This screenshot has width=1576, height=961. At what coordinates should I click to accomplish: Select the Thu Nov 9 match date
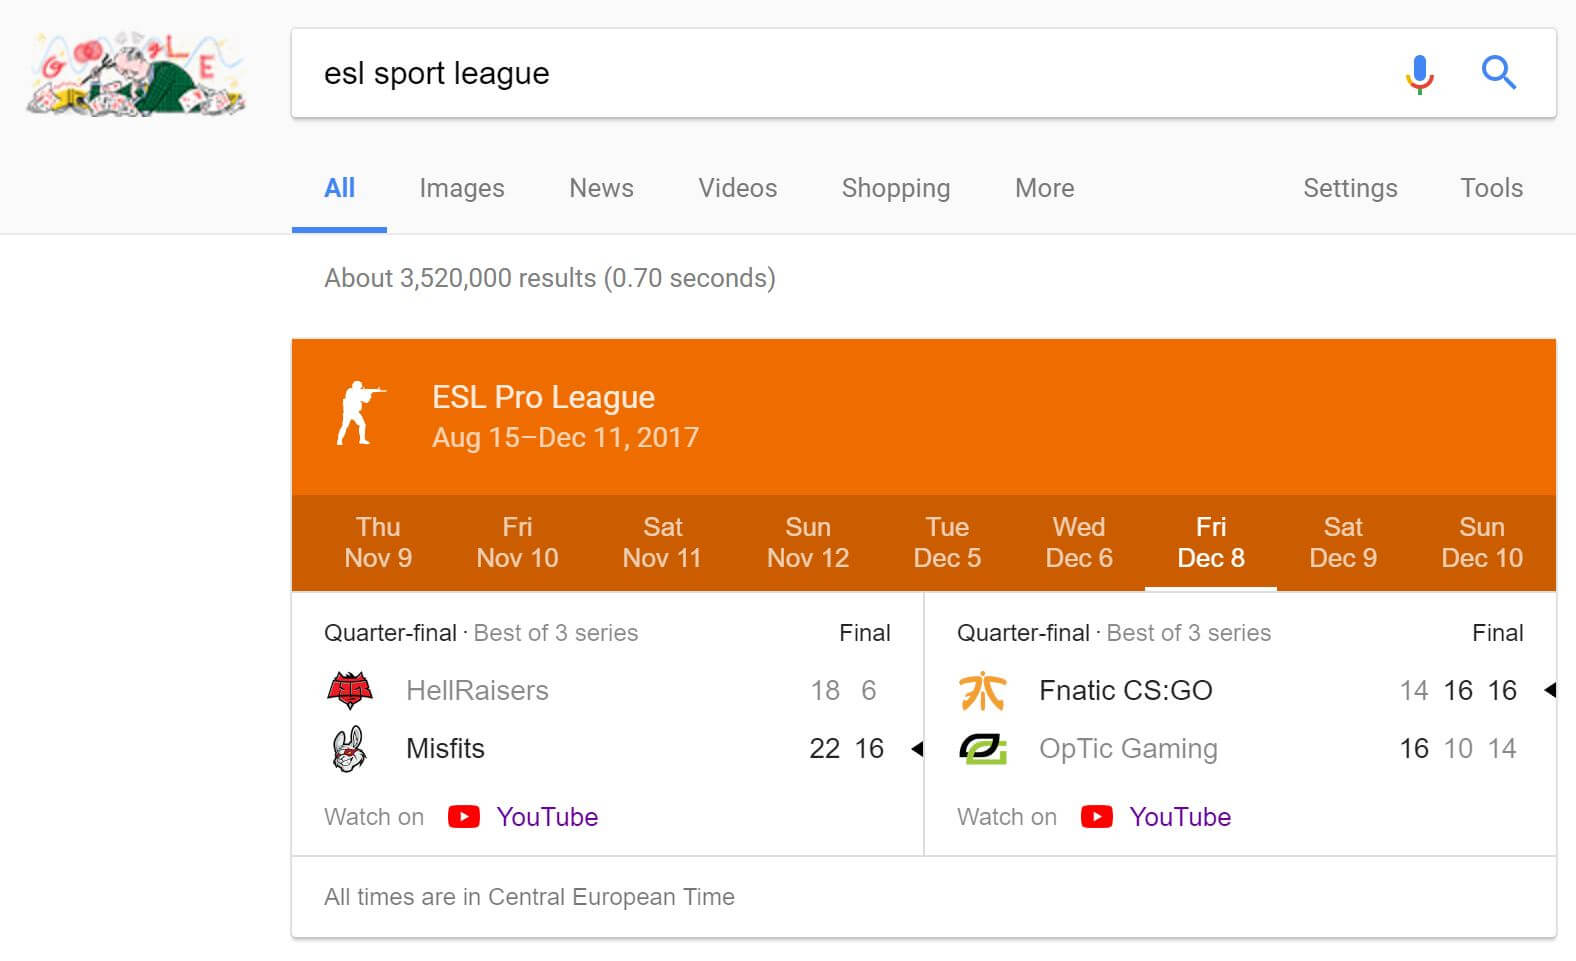378,542
